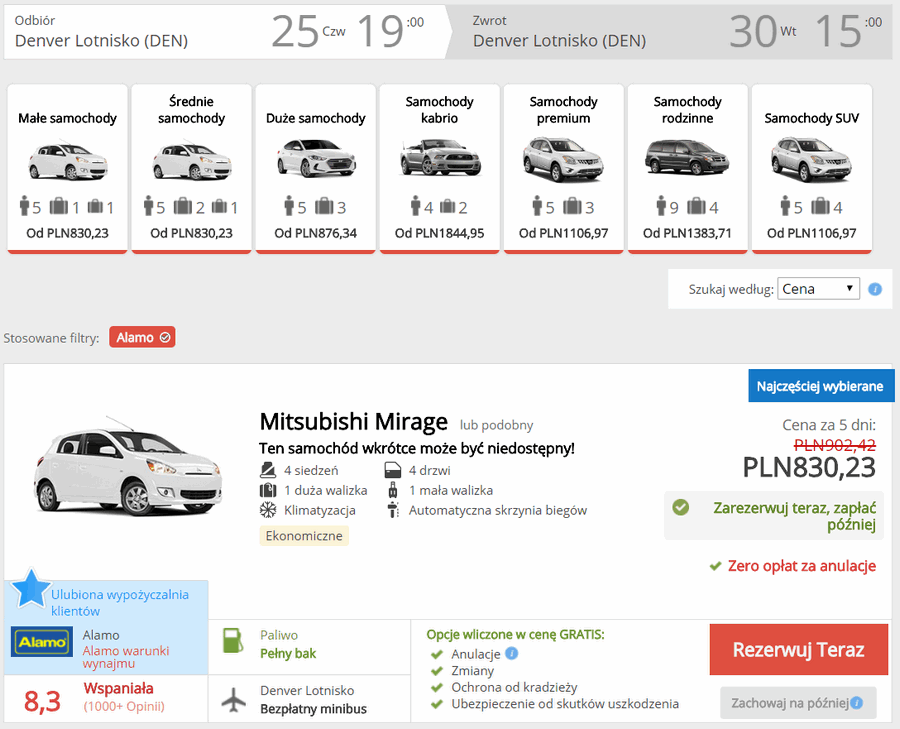Select the Samochody rodzinne category card
The image size is (900, 729).
(687, 168)
